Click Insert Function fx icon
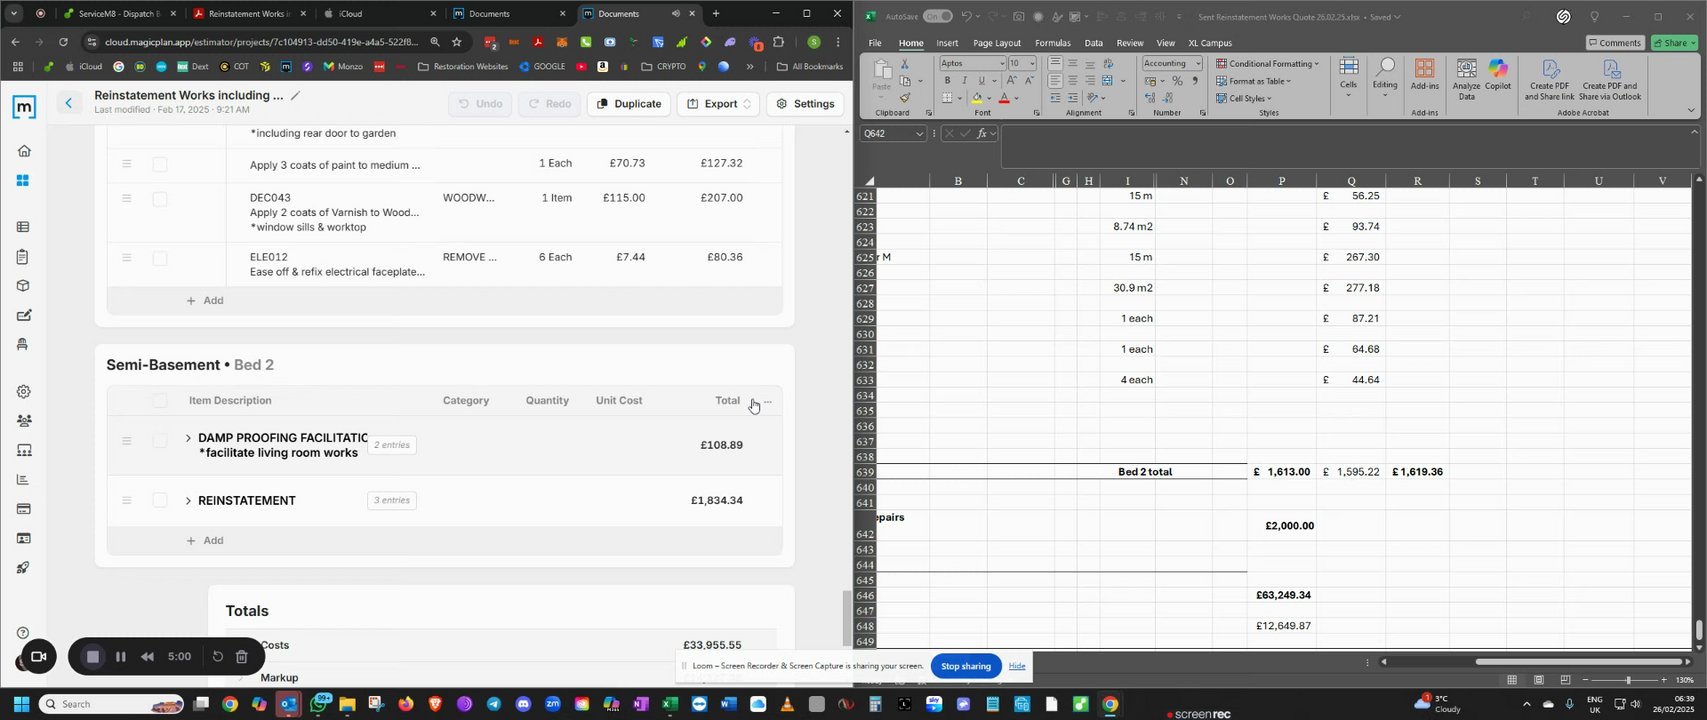 click(983, 134)
